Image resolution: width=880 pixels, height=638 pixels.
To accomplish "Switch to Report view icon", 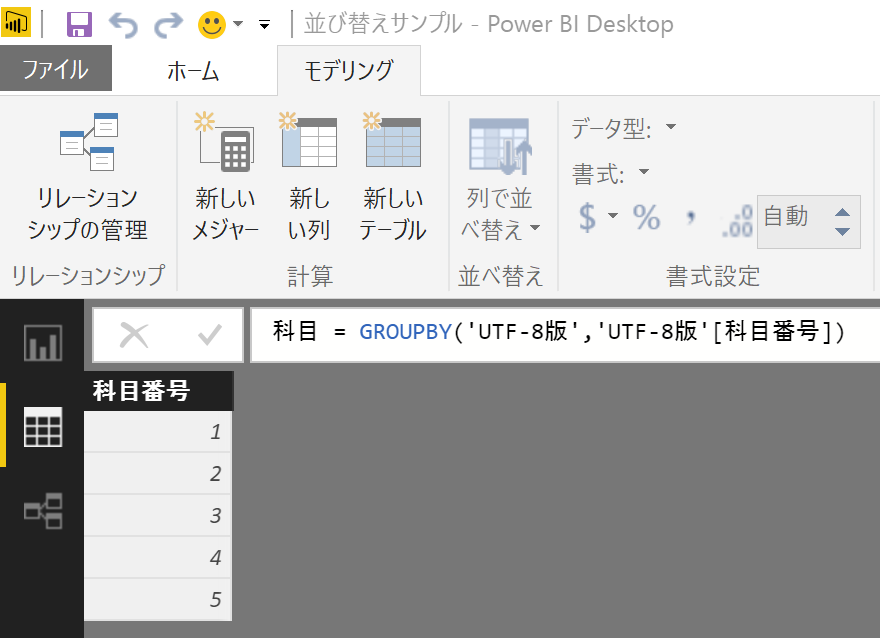I will (43, 342).
